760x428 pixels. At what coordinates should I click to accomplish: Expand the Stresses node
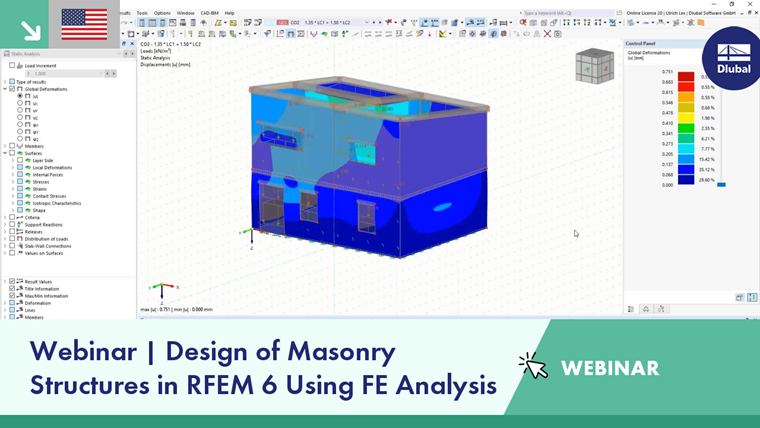coord(13,182)
